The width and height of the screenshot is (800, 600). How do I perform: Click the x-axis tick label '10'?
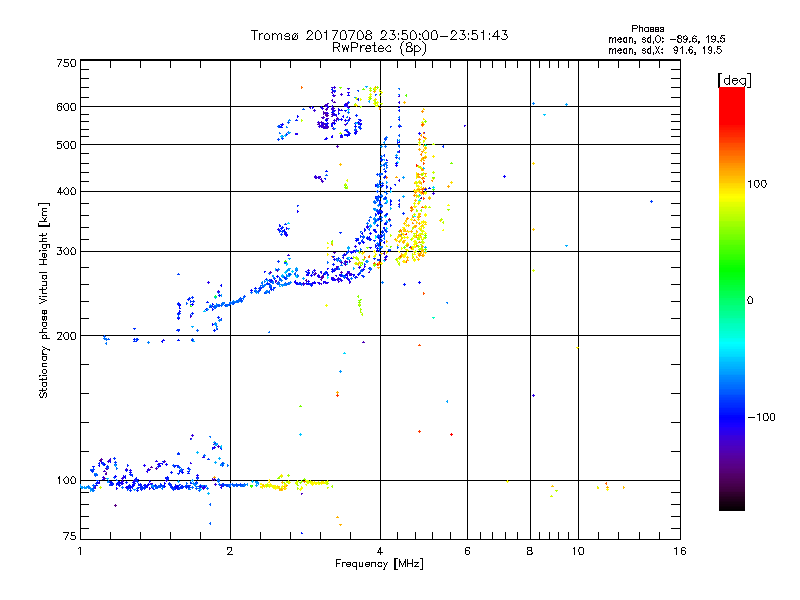point(578,551)
